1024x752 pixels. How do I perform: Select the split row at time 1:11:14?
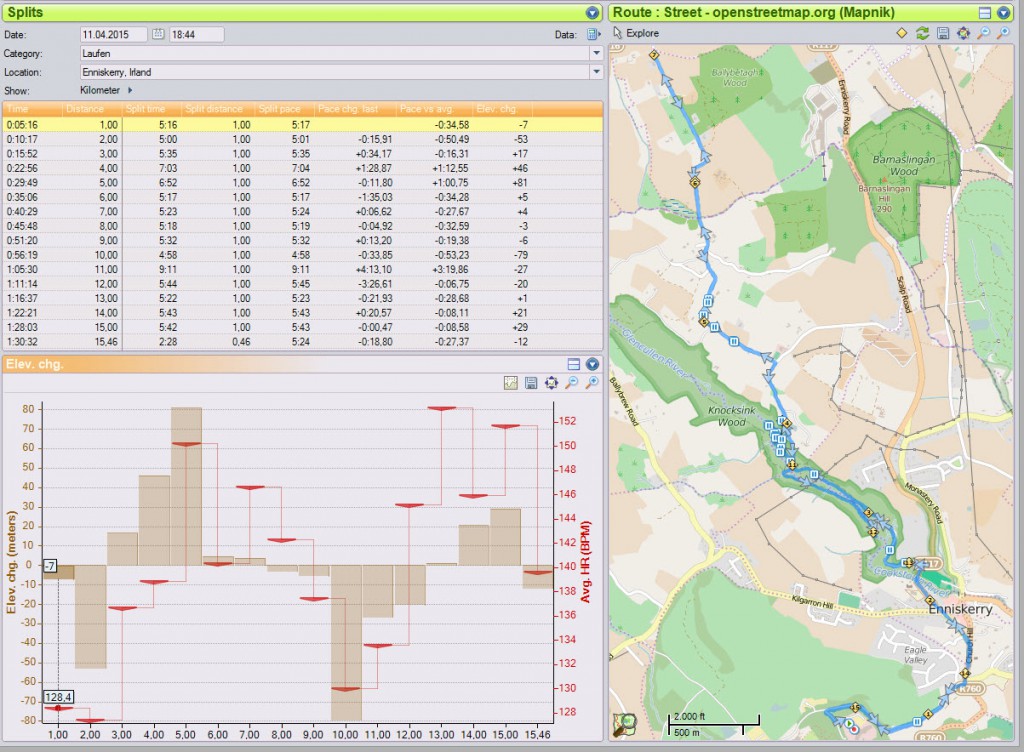coord(302,283)
